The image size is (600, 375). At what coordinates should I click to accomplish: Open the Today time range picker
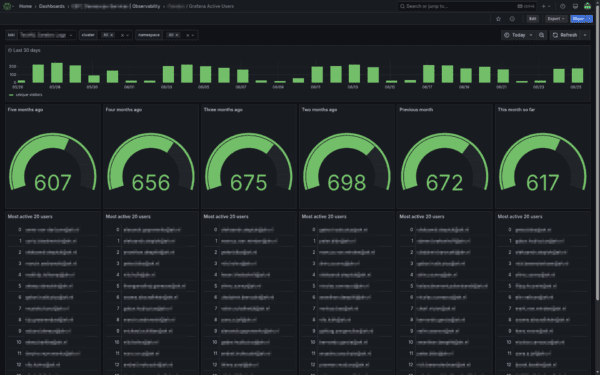tap(519, 35)
